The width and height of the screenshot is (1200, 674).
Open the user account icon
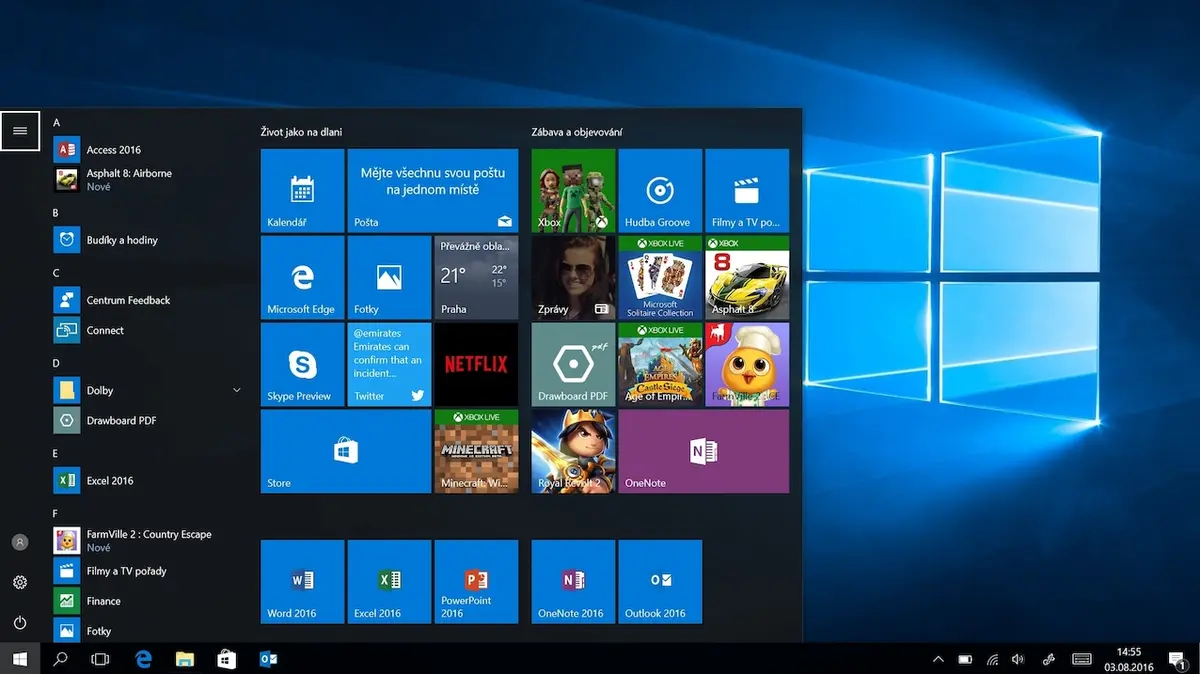[20, 542]
